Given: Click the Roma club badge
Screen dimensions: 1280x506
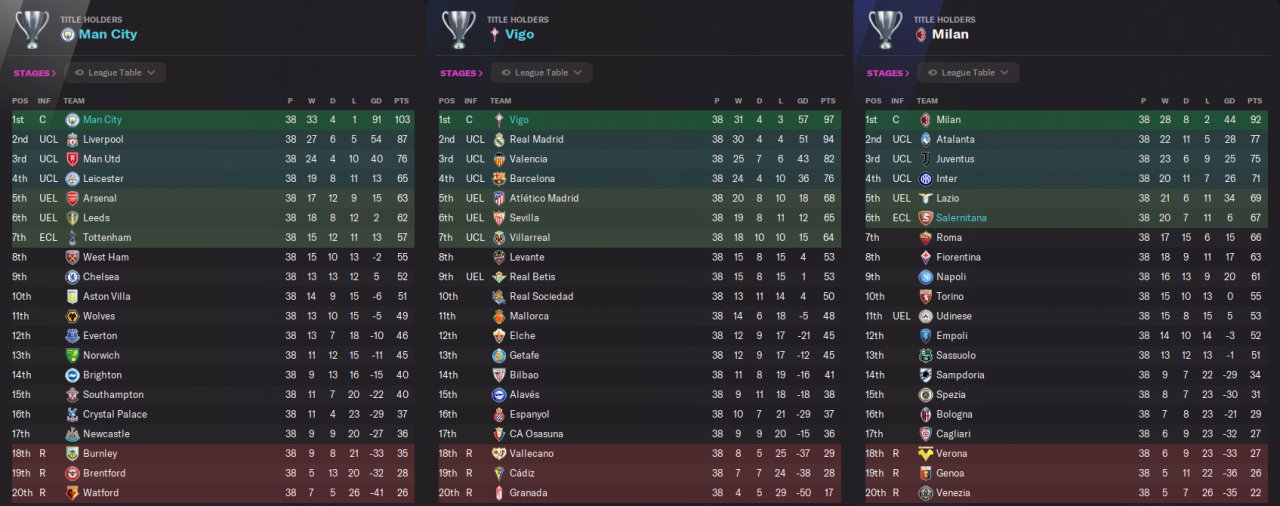Looking at the screenshot, I should (925, 238).
